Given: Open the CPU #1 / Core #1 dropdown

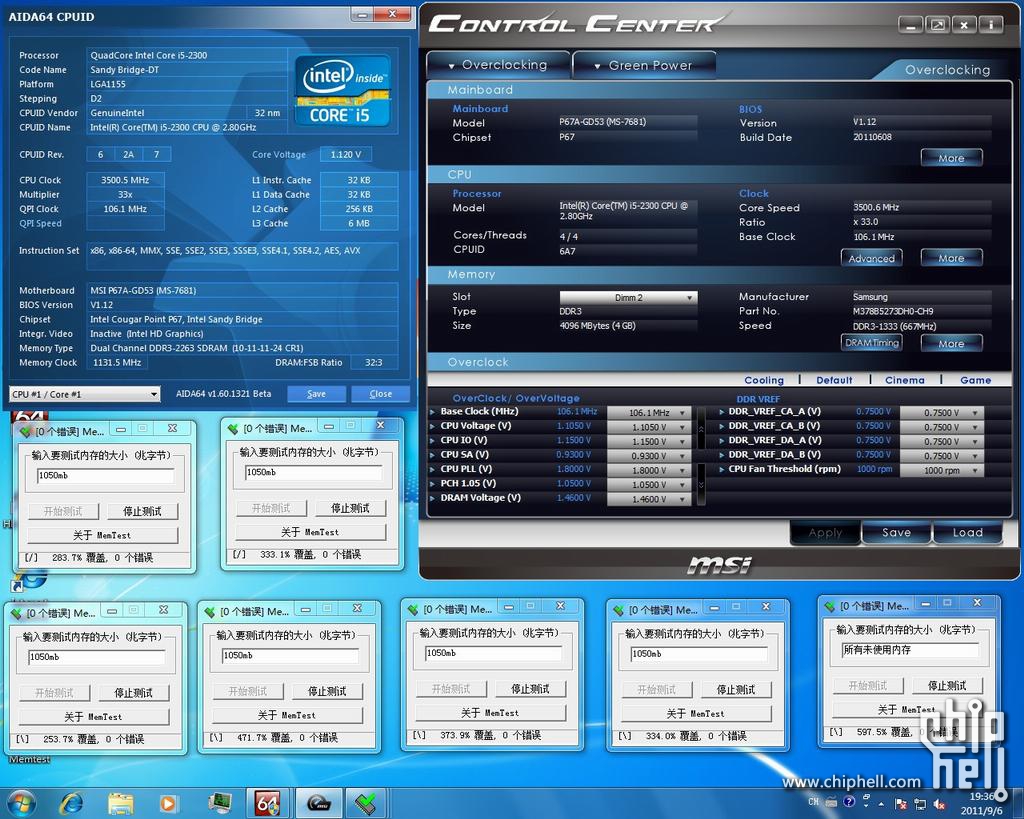Looking at the screenshot, I should click(x=85, y=394).
